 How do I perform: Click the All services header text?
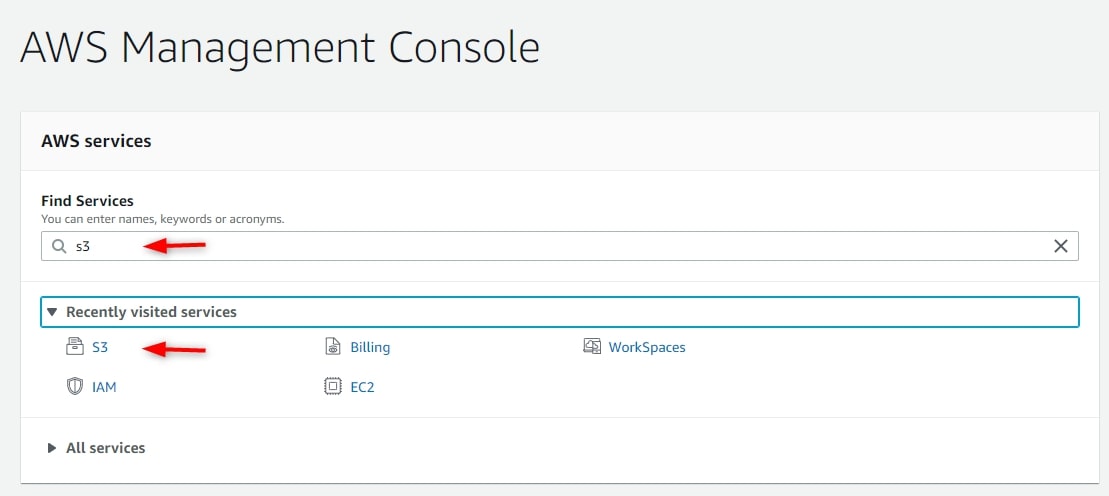[105, 448]
